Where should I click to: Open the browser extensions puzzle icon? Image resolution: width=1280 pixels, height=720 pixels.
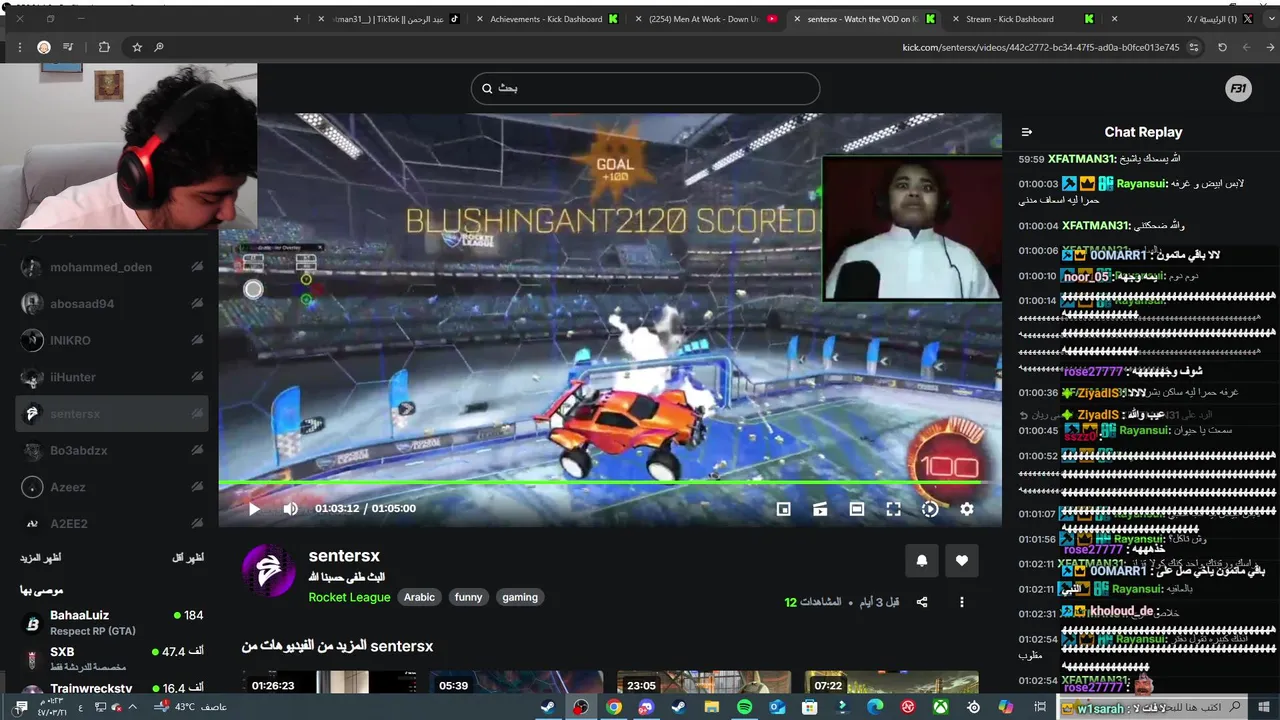tap(104, 47)
